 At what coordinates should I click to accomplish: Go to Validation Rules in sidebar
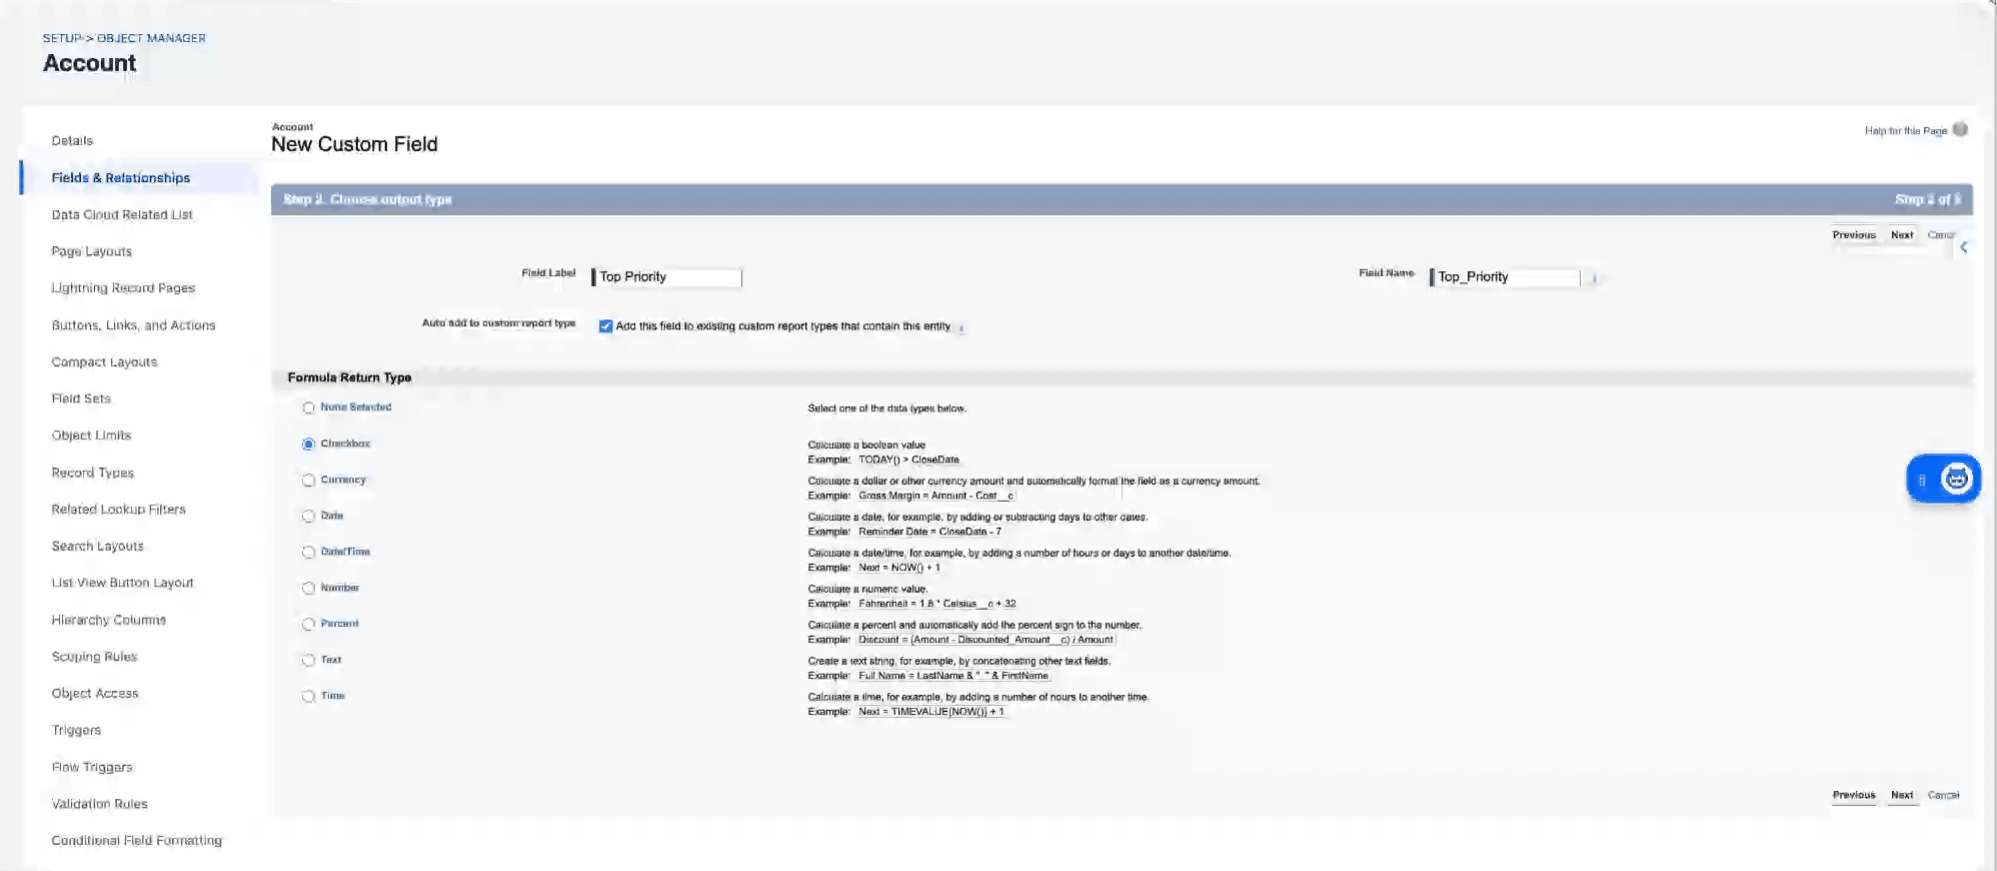coord(99,804)
